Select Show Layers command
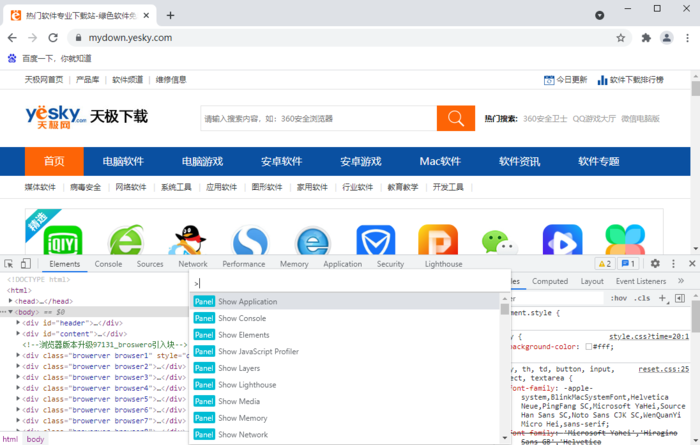 [345, 368]
